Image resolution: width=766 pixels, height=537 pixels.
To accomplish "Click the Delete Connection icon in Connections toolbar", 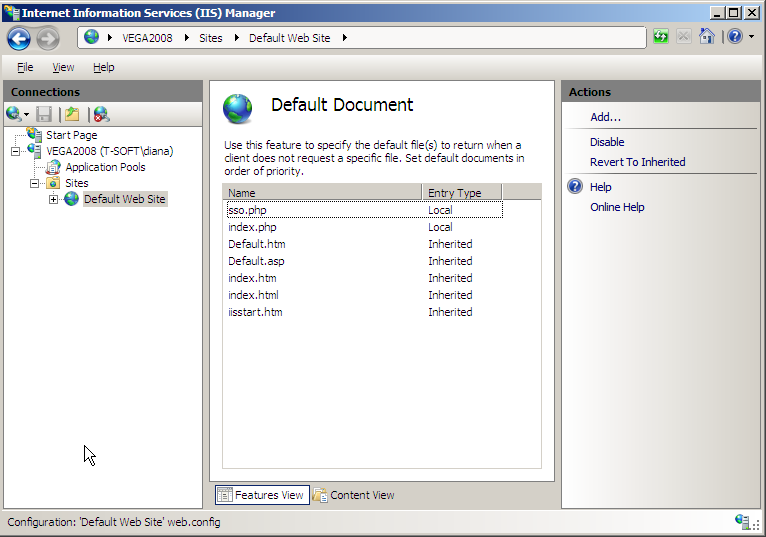I will 101,114.
